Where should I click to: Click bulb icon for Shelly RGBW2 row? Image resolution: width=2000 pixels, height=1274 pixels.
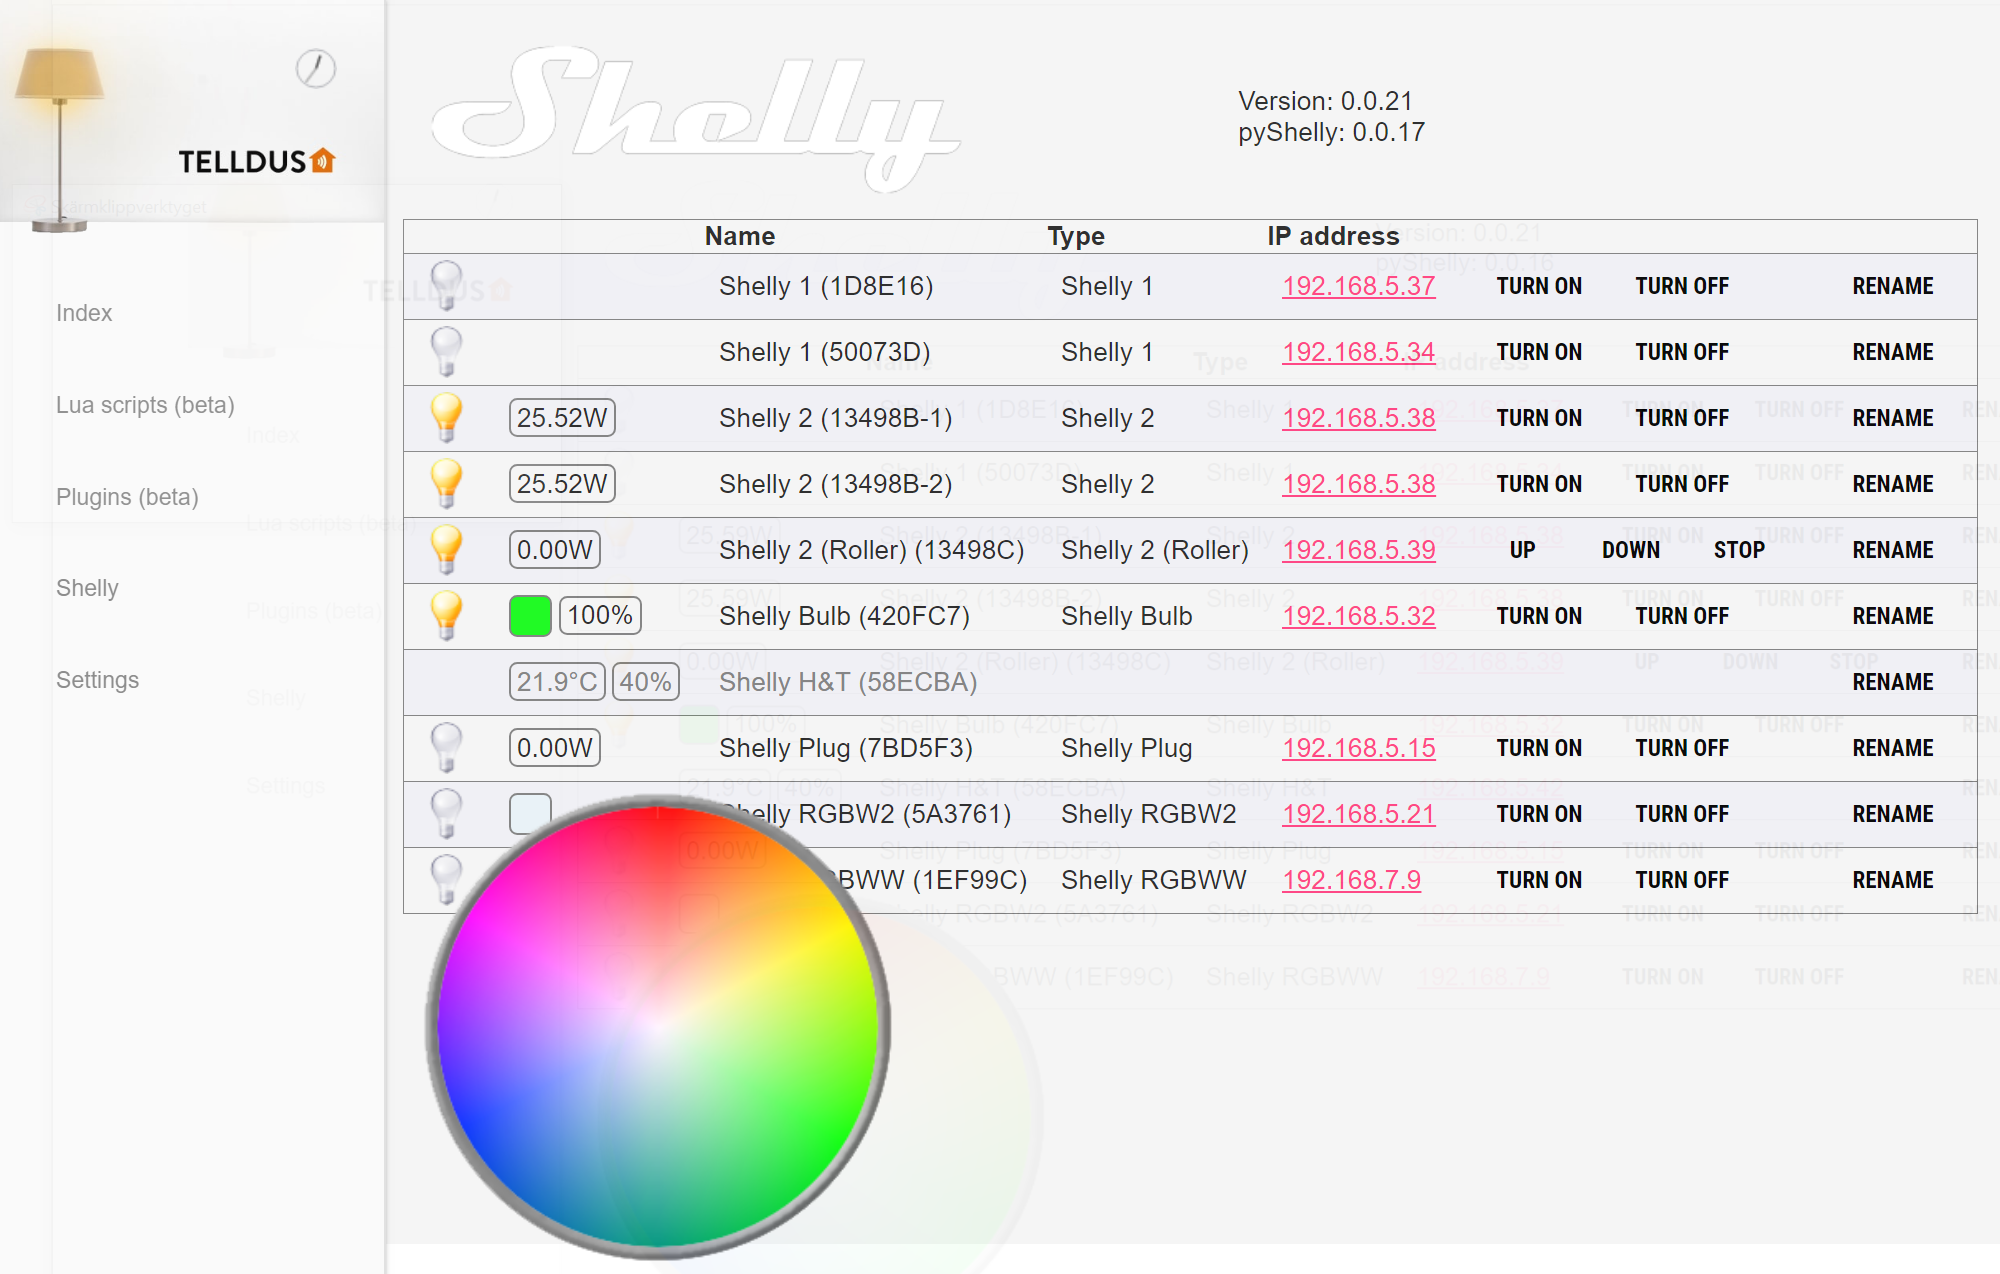(446, 813)
